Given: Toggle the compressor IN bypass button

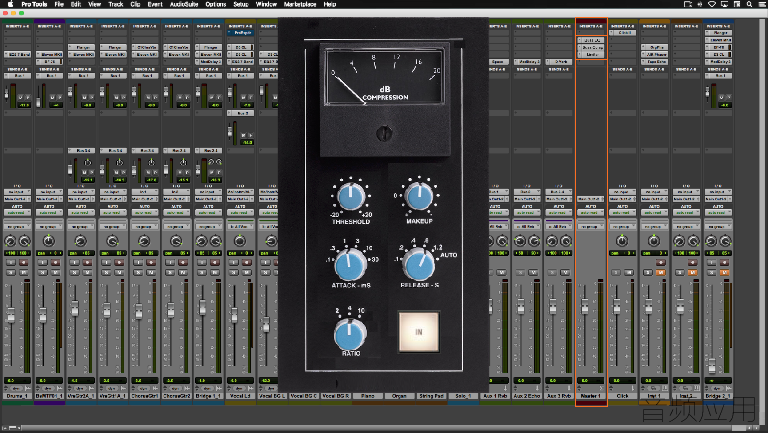Looking at the screenshot, I should (419, 332).
